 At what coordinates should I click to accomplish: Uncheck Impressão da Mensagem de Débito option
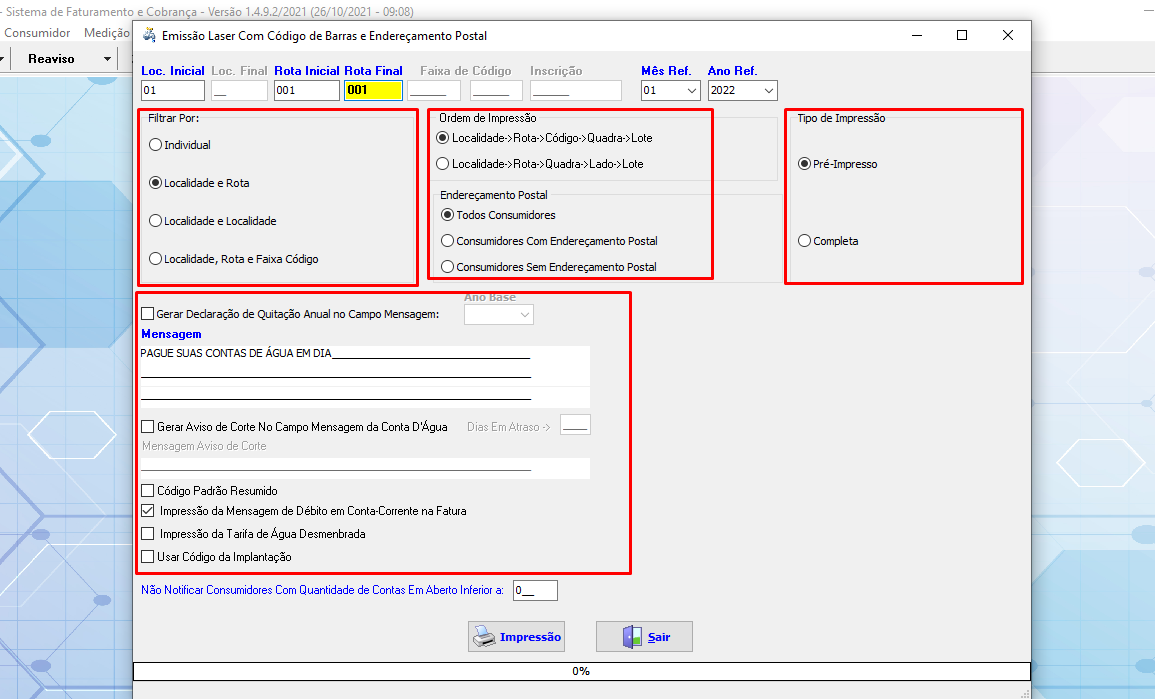pyautogui.click(x=148, y=511)
